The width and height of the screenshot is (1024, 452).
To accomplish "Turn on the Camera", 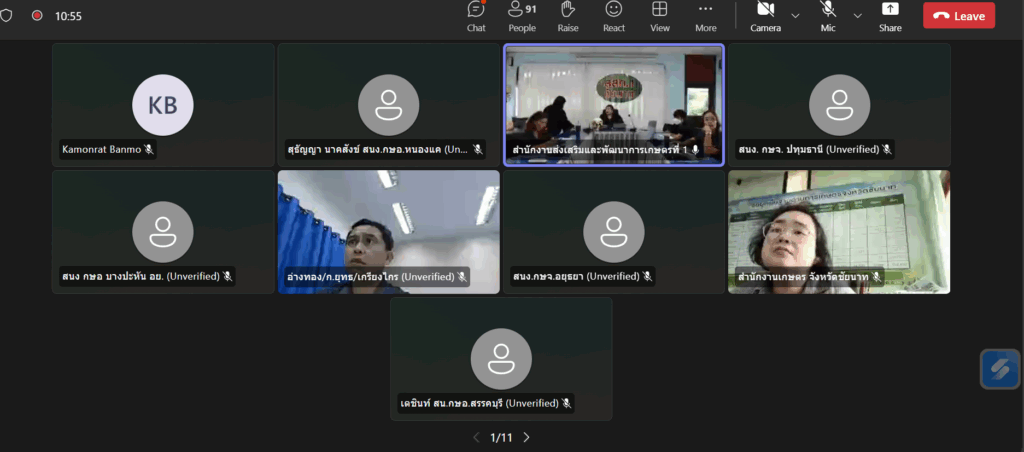I will 766,15.
